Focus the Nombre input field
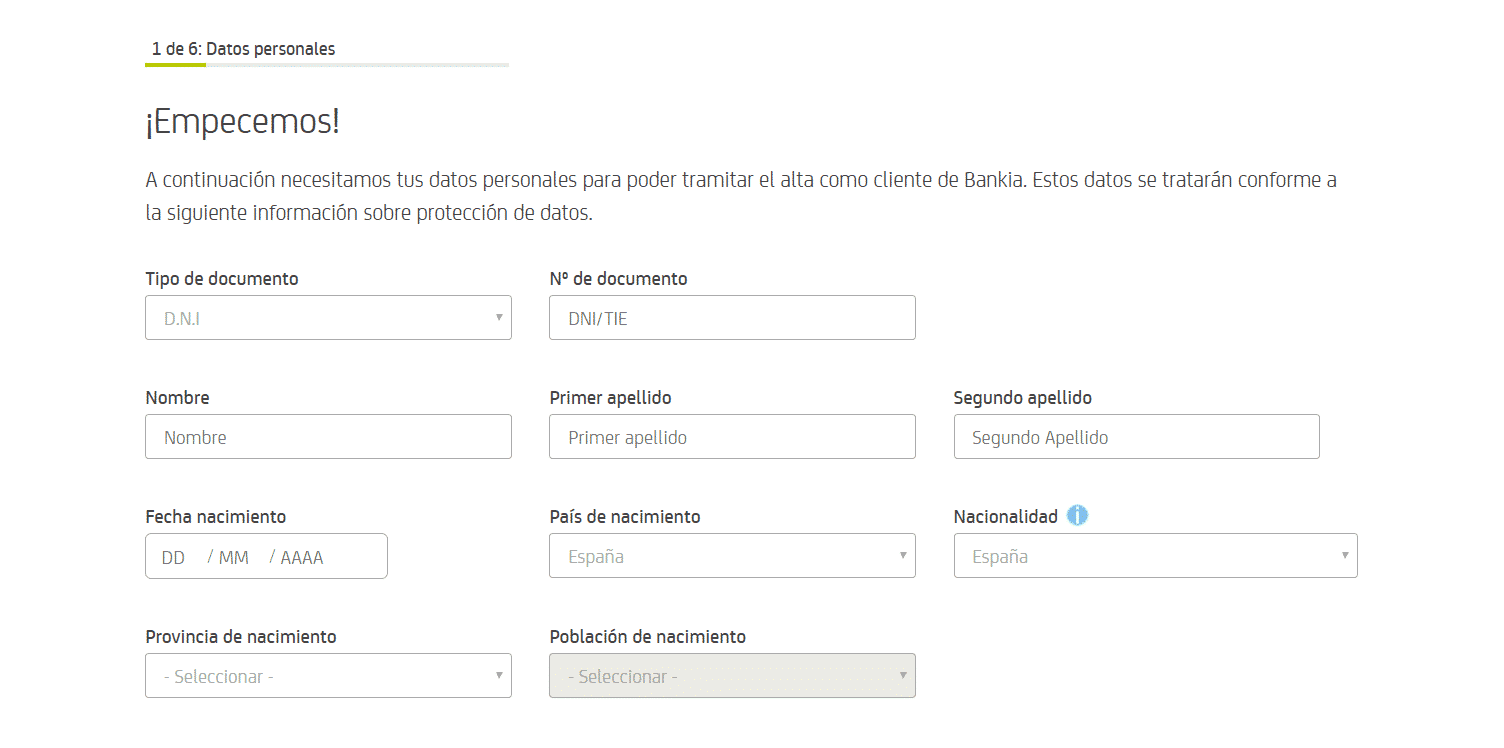1504x748 pixels. tap(328, 437)
